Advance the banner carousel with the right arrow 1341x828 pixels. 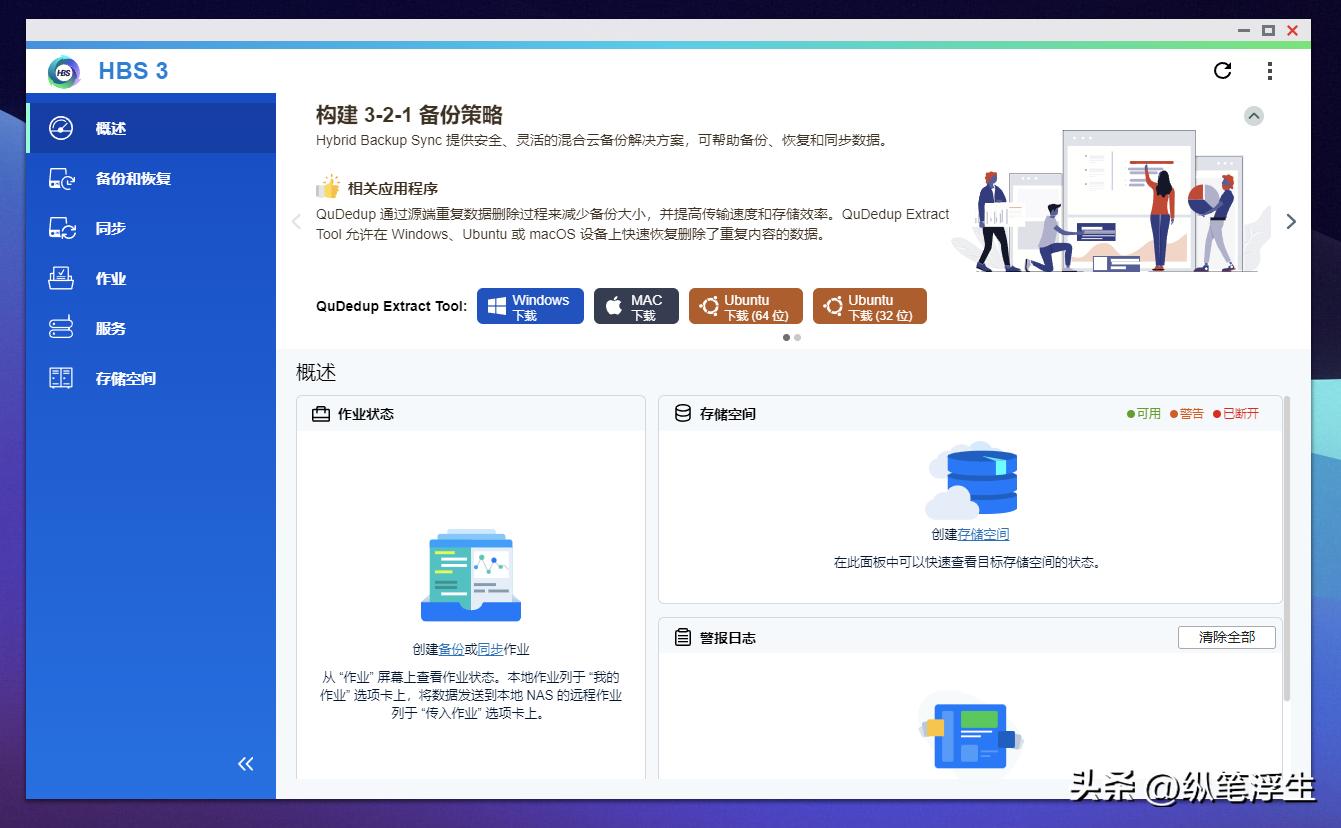(x=1291, y=221)
